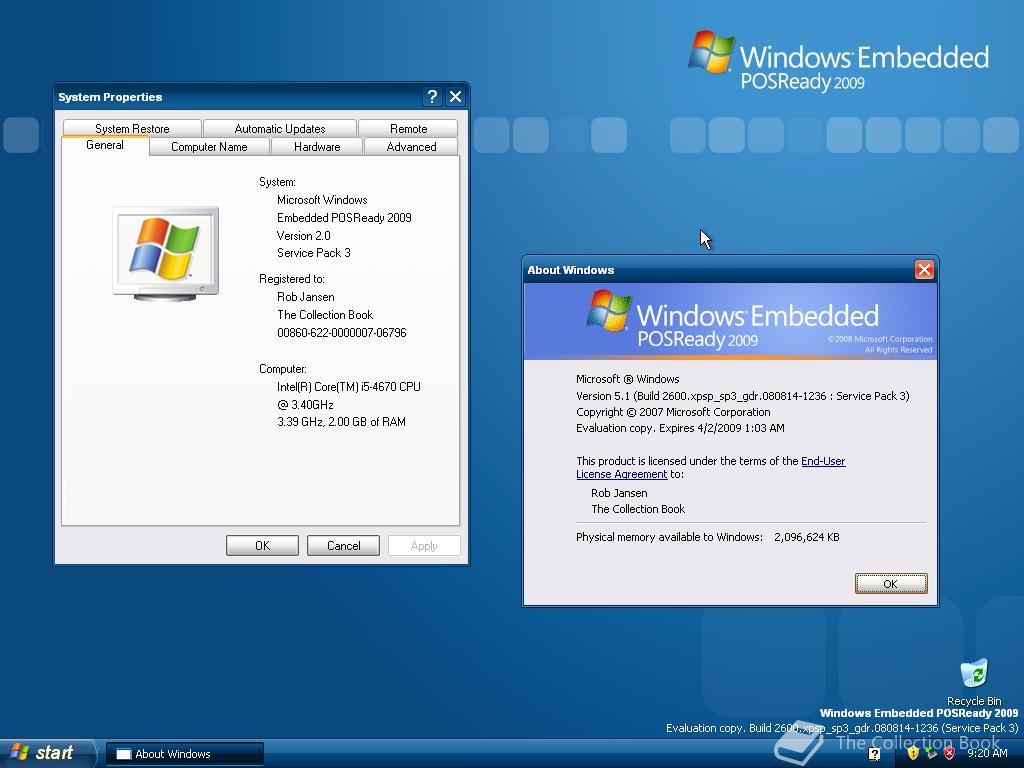Click the Windows monitor logo in System Properties
The image size is (1024, 768).
click(165, 254)
